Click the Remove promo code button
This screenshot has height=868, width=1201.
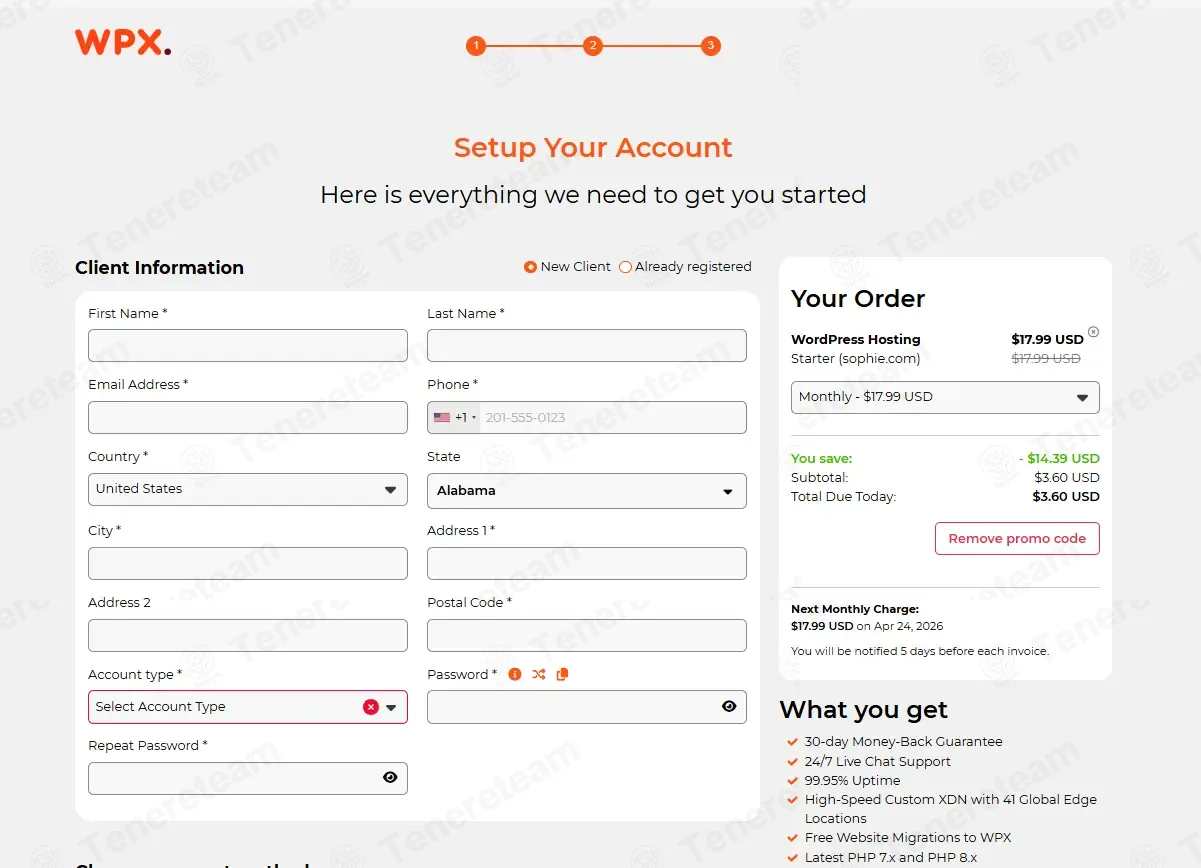tap(1017, 539)
